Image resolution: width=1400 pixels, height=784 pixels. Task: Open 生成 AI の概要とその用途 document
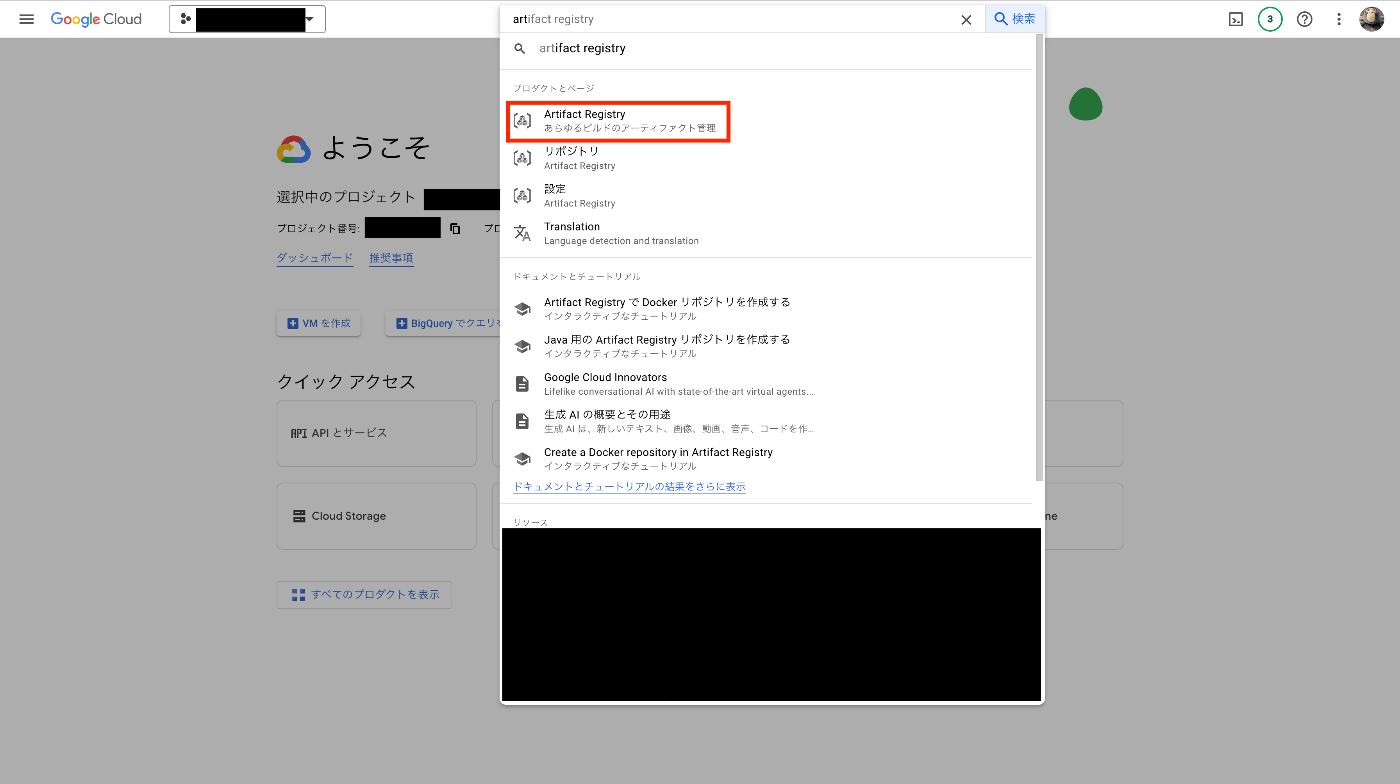point(768,421)
